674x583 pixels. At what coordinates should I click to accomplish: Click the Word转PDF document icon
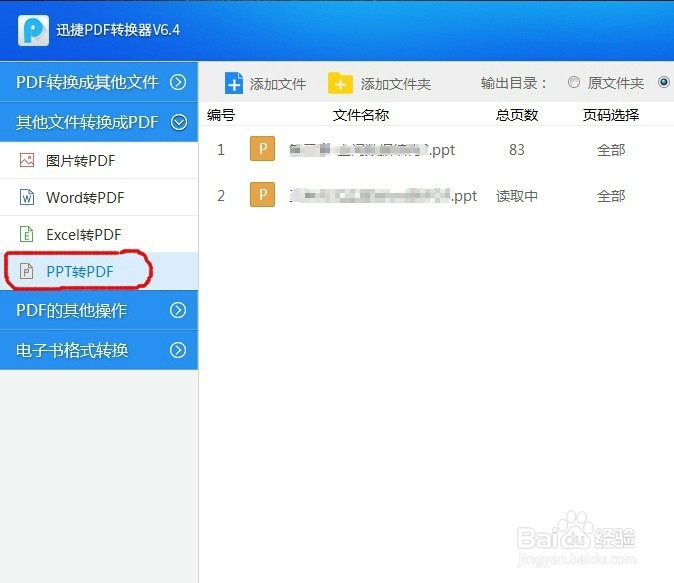pyautogui.click(x=27, y=197)
